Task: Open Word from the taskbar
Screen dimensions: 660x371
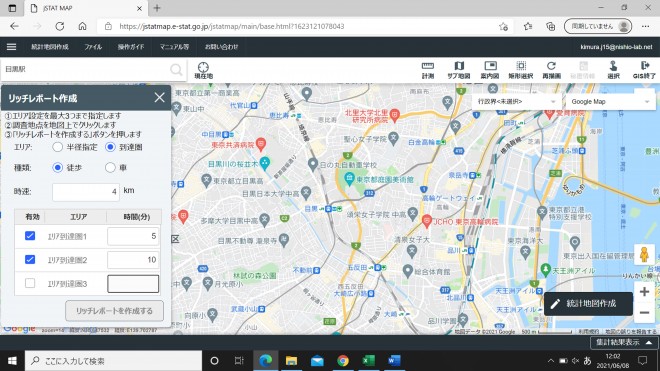Action: 394,360
